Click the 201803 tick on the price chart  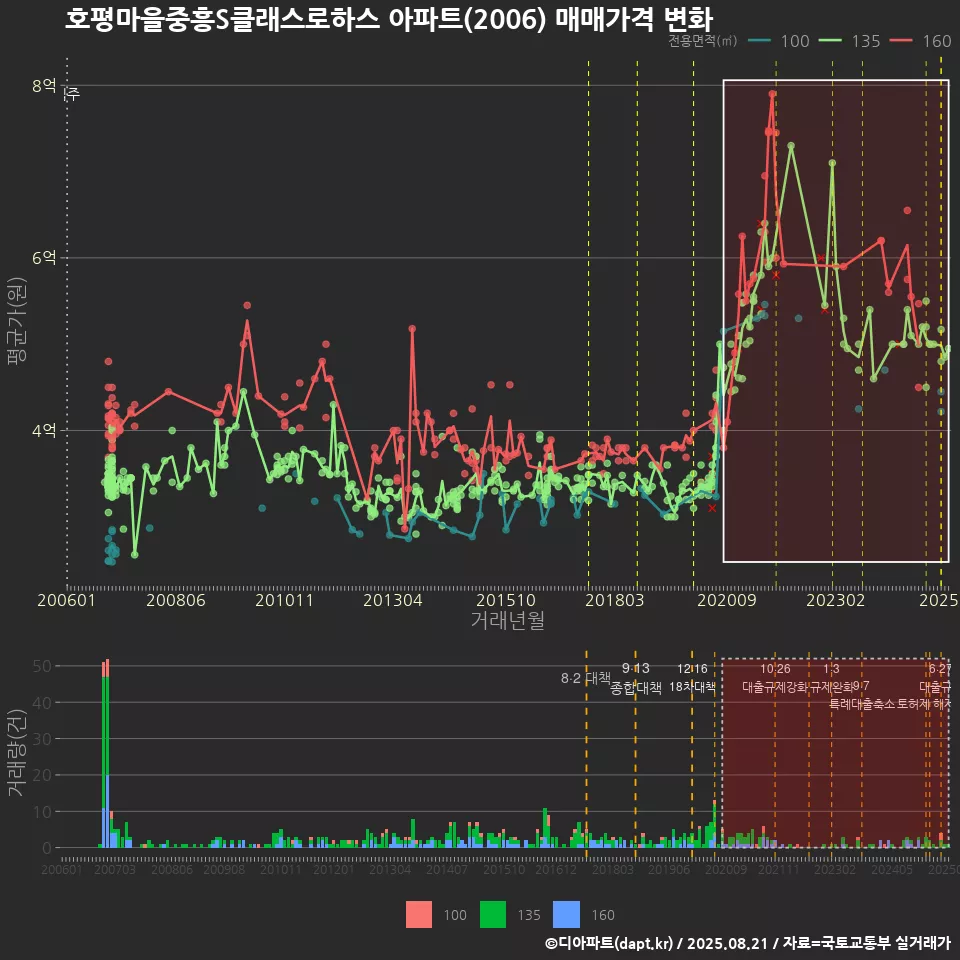pos(615,600)
